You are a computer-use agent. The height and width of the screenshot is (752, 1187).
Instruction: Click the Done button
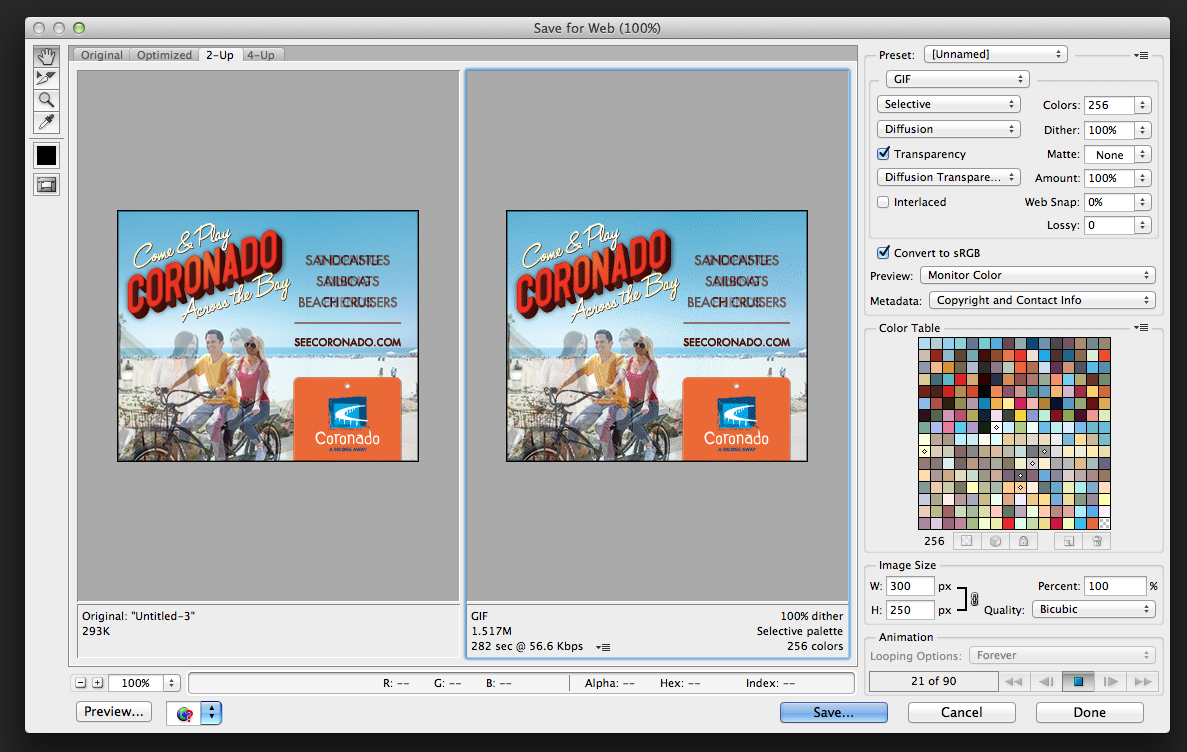1089,713
